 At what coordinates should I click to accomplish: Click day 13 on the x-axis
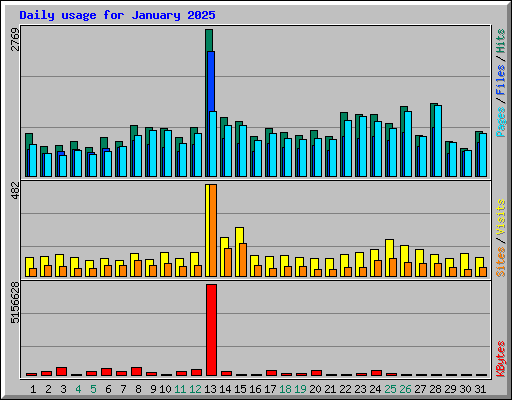pos(210,389)
